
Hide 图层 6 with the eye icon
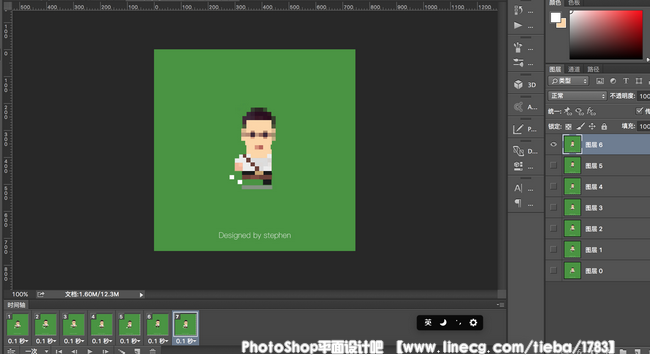coord(553,145)
